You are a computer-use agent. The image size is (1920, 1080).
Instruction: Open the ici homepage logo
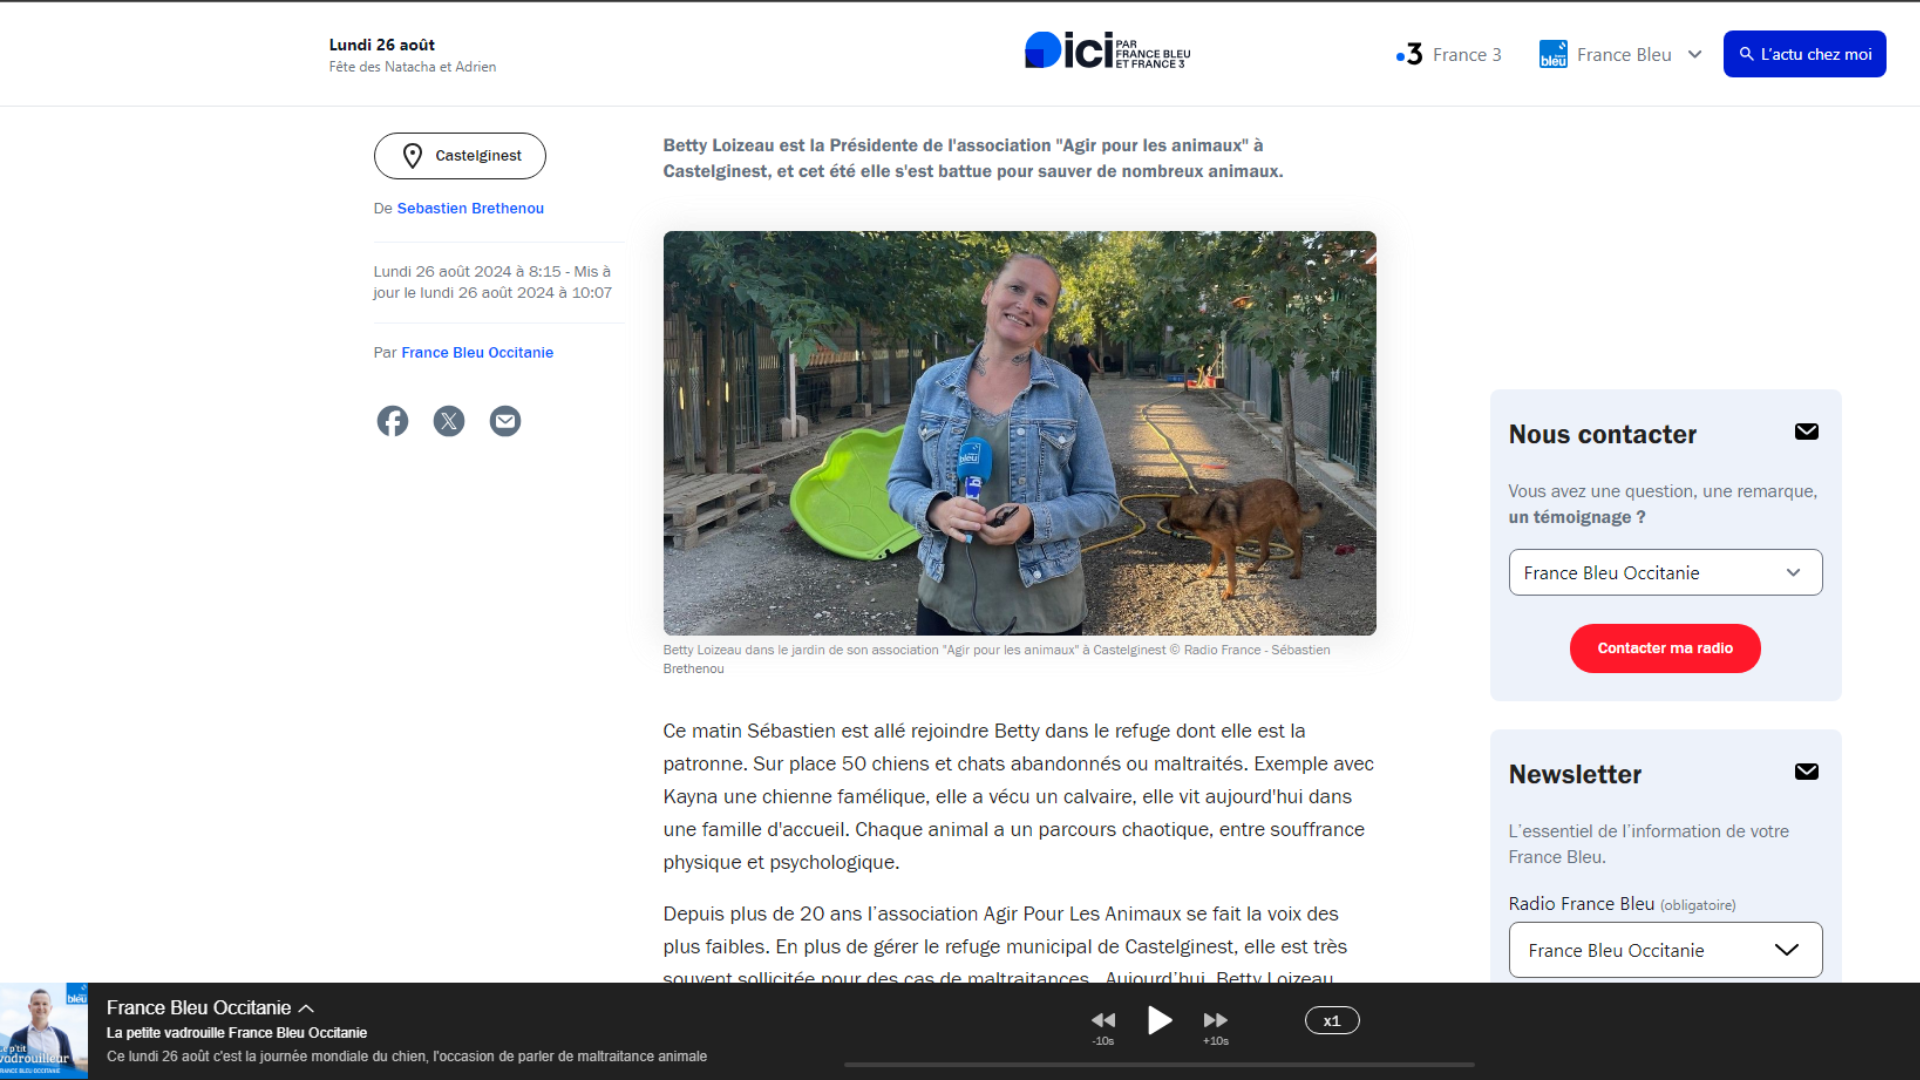(x=1108, y=51)
